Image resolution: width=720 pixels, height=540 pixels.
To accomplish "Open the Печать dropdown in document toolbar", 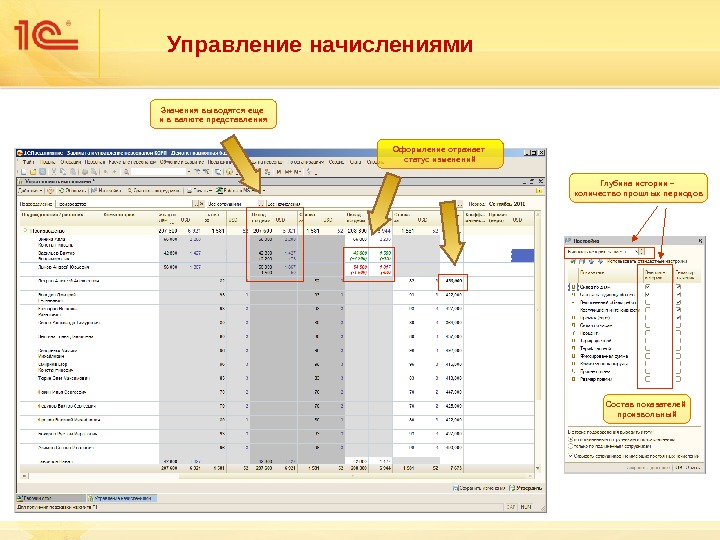I will pos(199,191).
